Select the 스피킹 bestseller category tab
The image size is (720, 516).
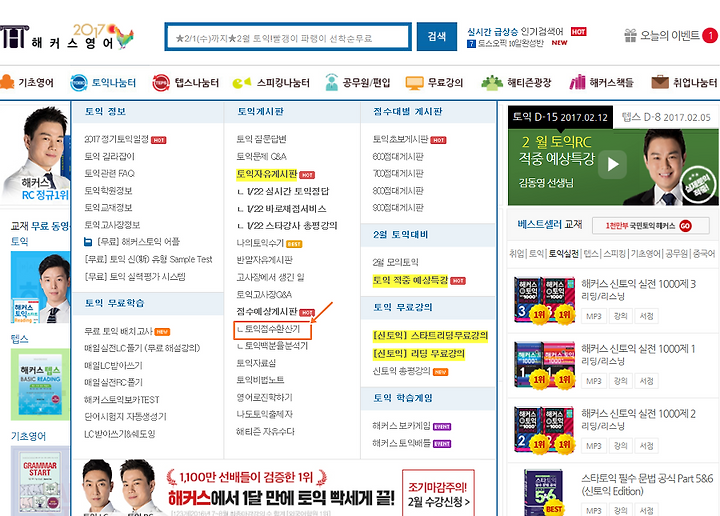(x=614, y=253)
